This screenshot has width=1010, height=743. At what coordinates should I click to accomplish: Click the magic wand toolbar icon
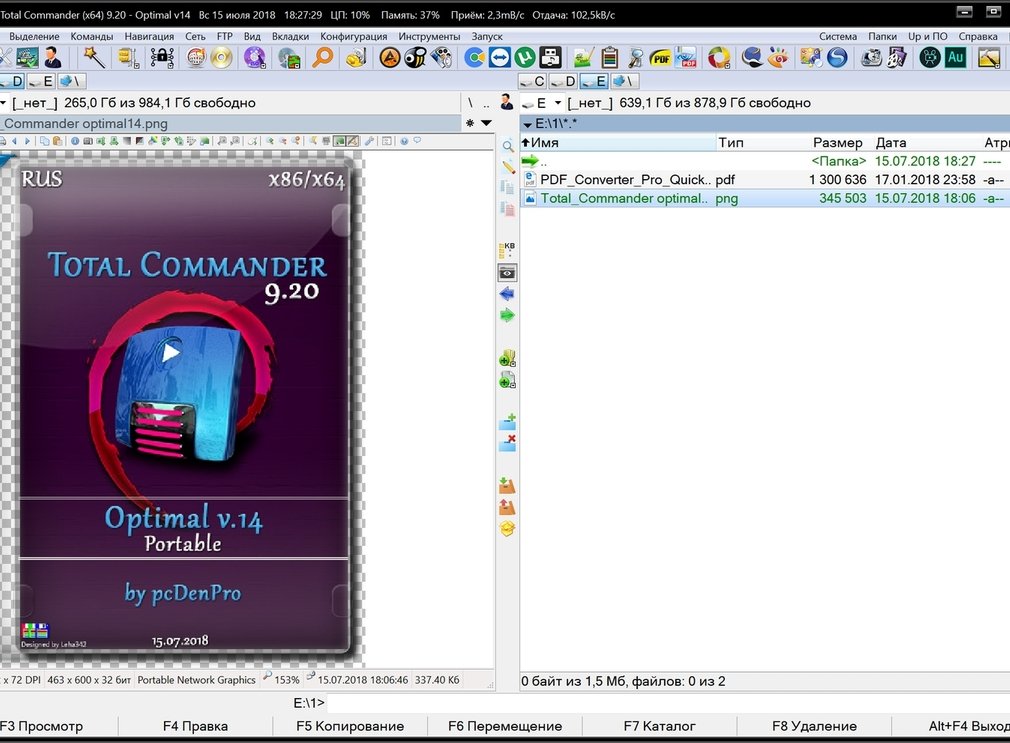(x=95, y=58)
